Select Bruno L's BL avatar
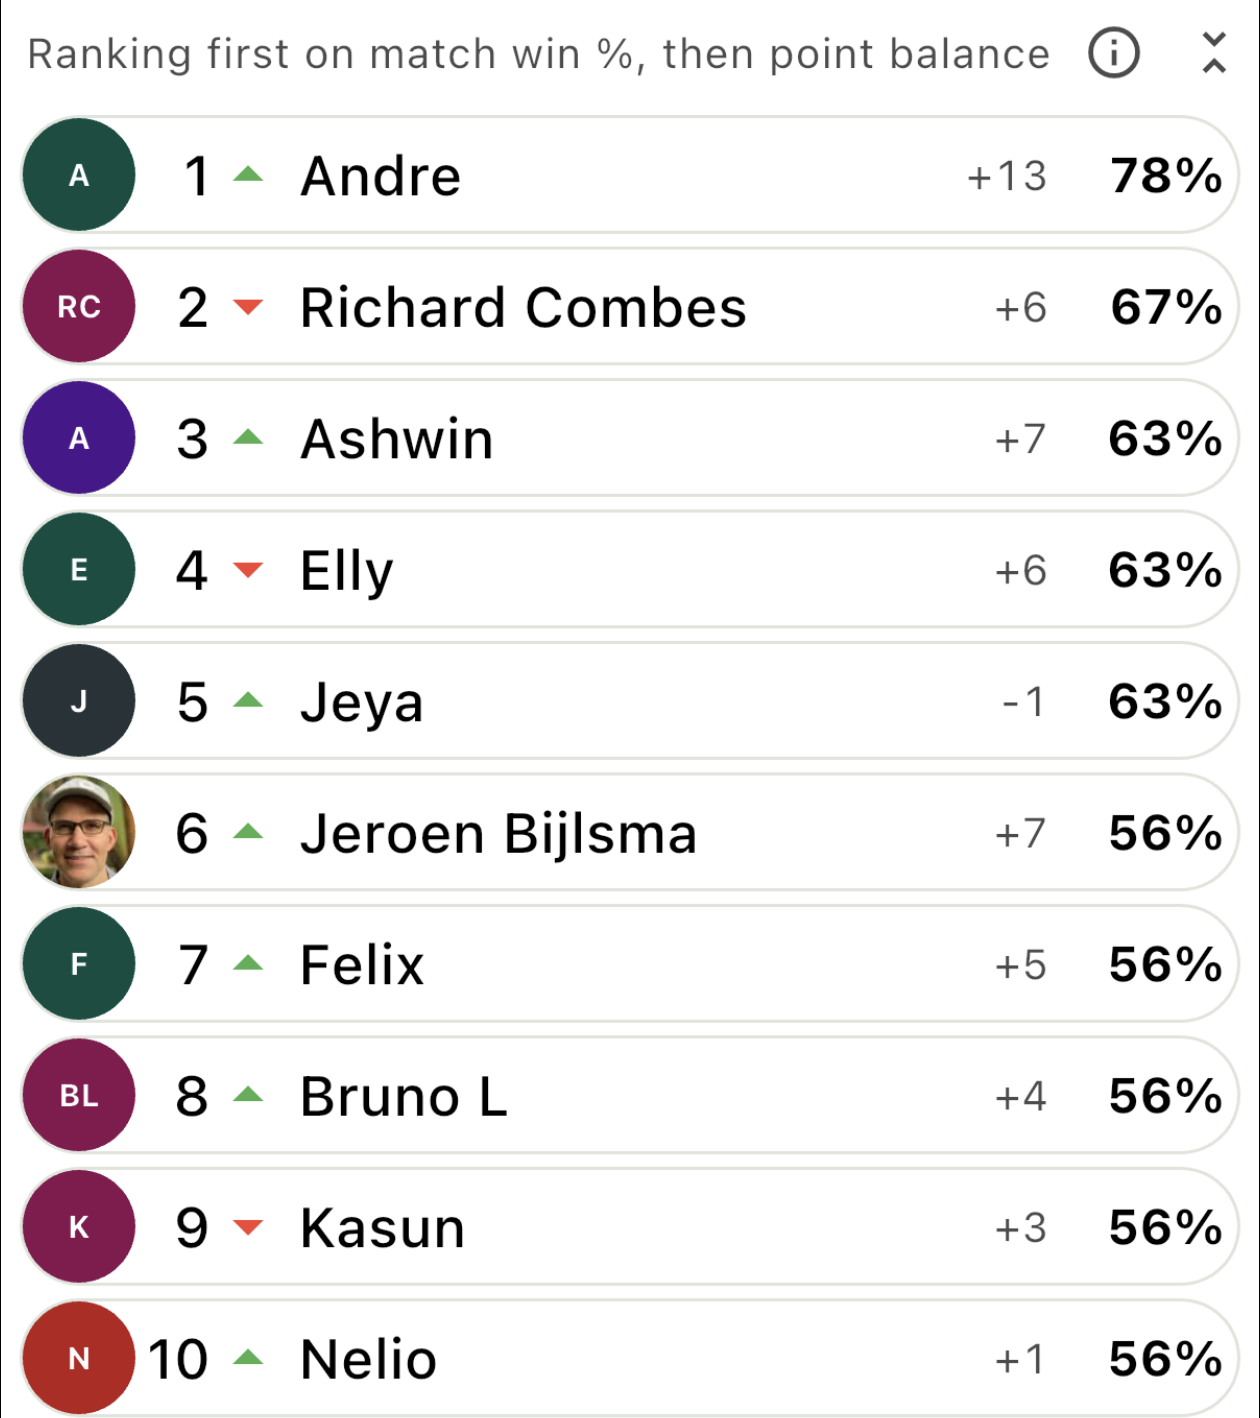The width and height of the screenshot is (1260, 1418). (78, 1095)
